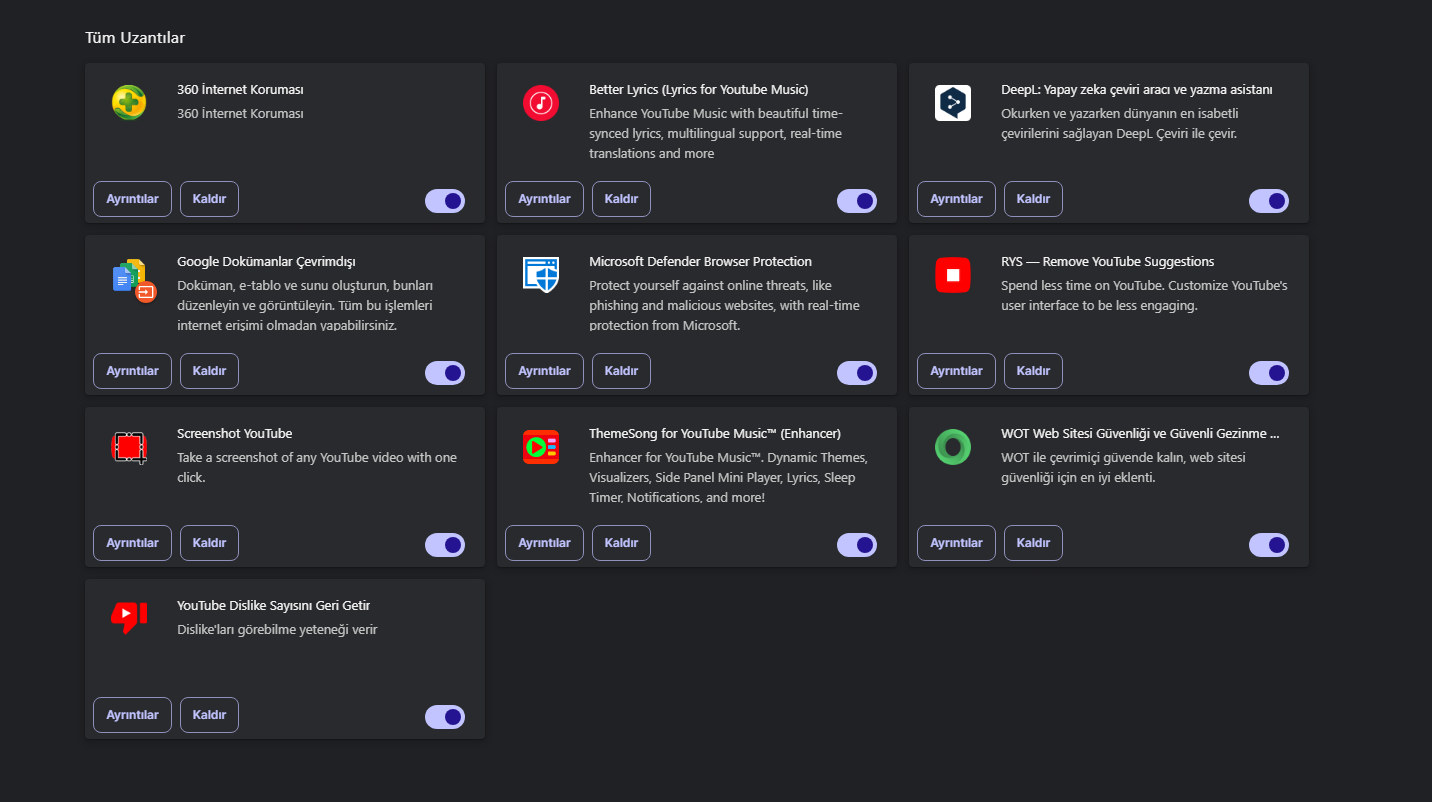Remove the RYS extension with Kaldır
Viewport: 1432px width, 802px height.
click(x=1033, y=371)
